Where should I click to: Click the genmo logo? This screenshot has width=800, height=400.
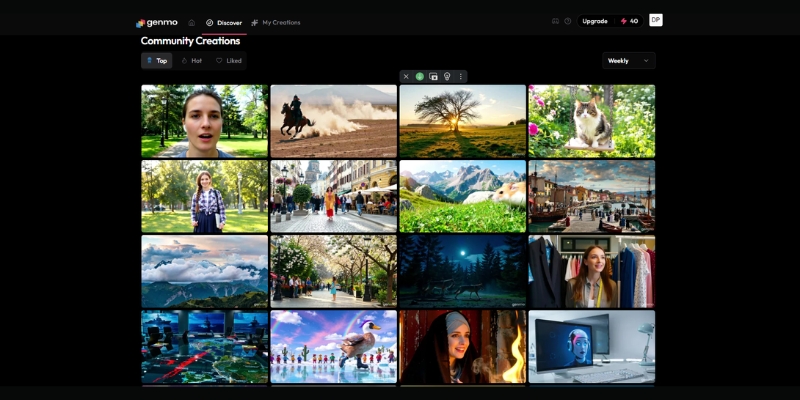[x=157, y=22]
